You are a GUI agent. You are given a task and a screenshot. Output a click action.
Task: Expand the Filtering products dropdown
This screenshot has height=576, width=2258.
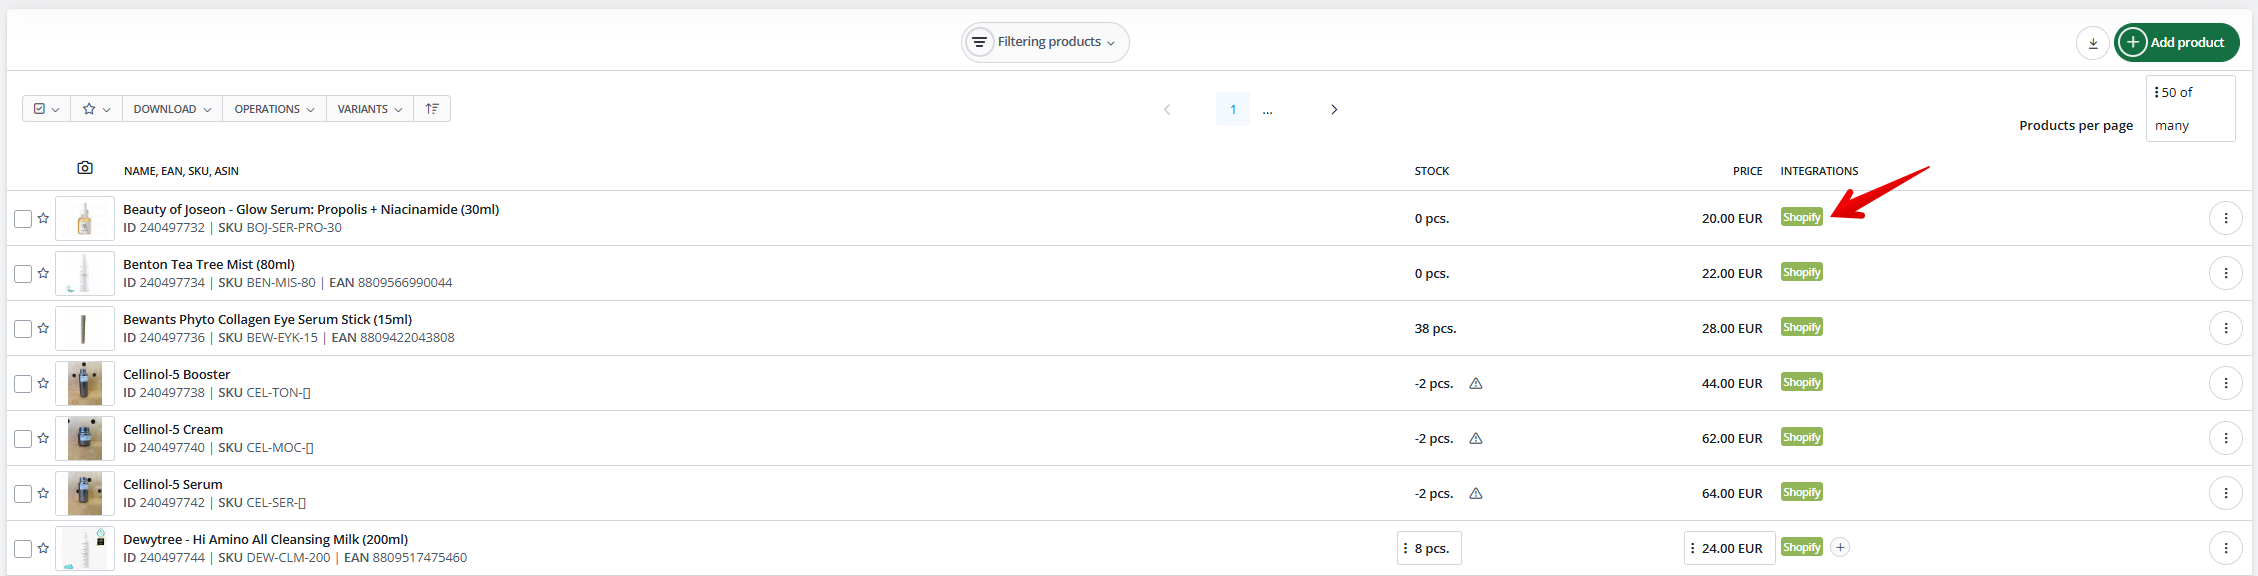click(1045, 42)
